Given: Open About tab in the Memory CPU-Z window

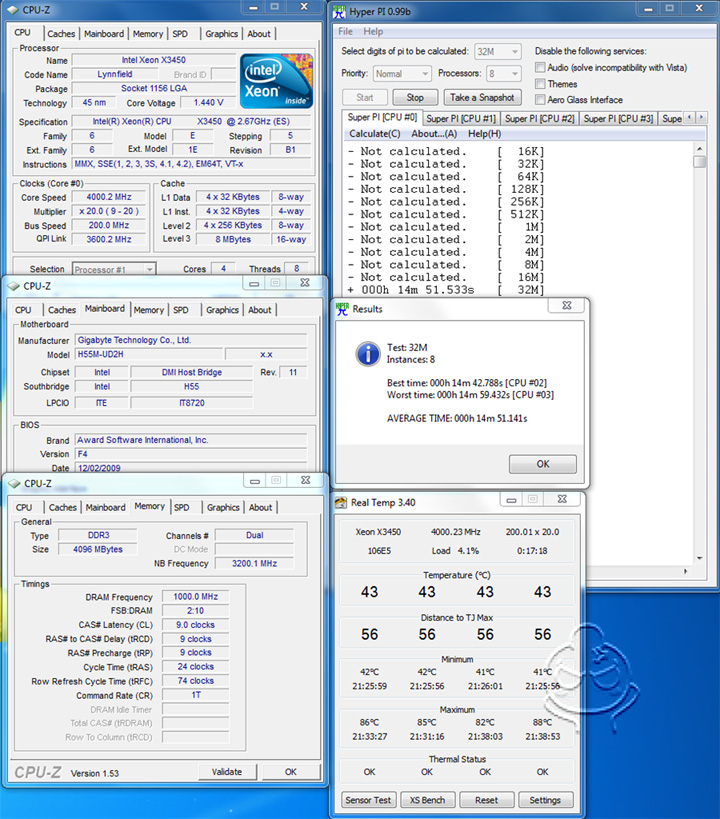Looking at the screenshot, I should tap(261, 507).
